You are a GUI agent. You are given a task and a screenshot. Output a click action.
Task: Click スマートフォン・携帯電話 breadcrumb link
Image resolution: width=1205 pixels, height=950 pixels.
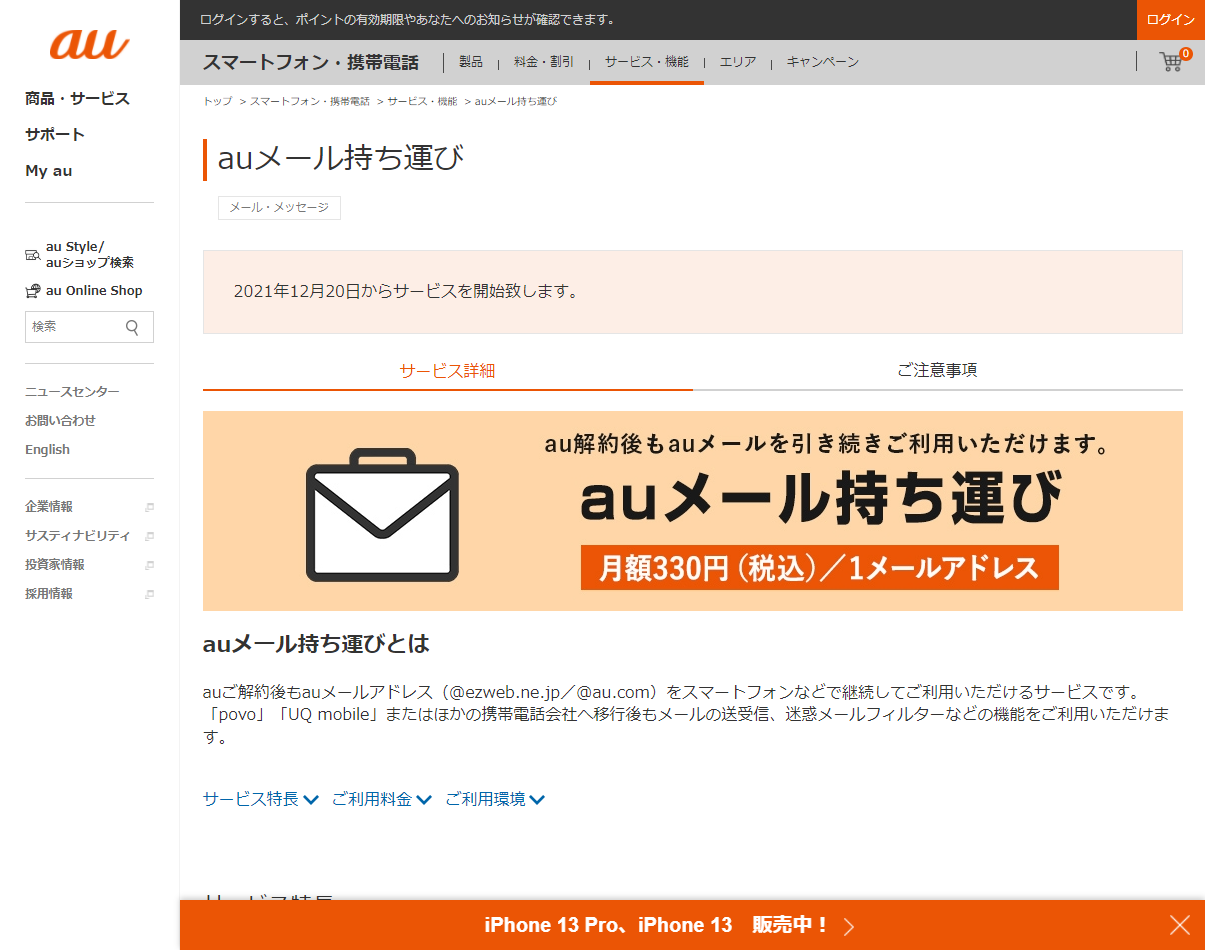[310, 102]
